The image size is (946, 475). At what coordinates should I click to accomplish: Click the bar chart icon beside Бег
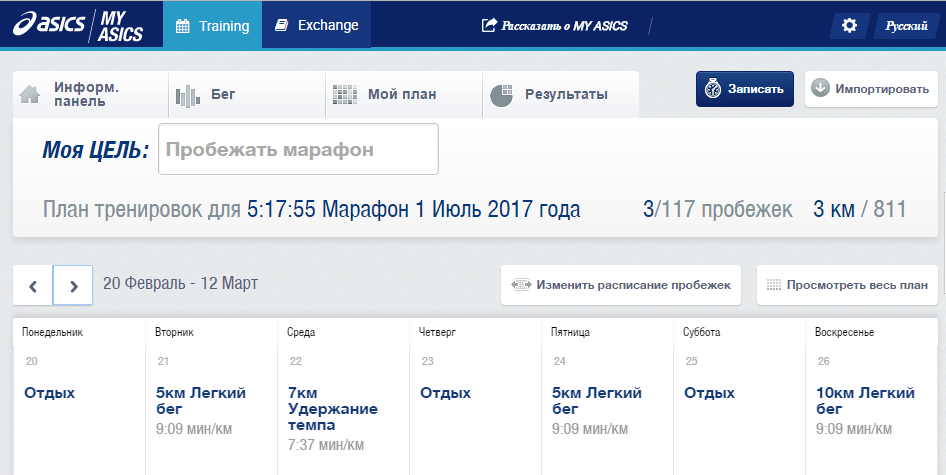(188, 95)
